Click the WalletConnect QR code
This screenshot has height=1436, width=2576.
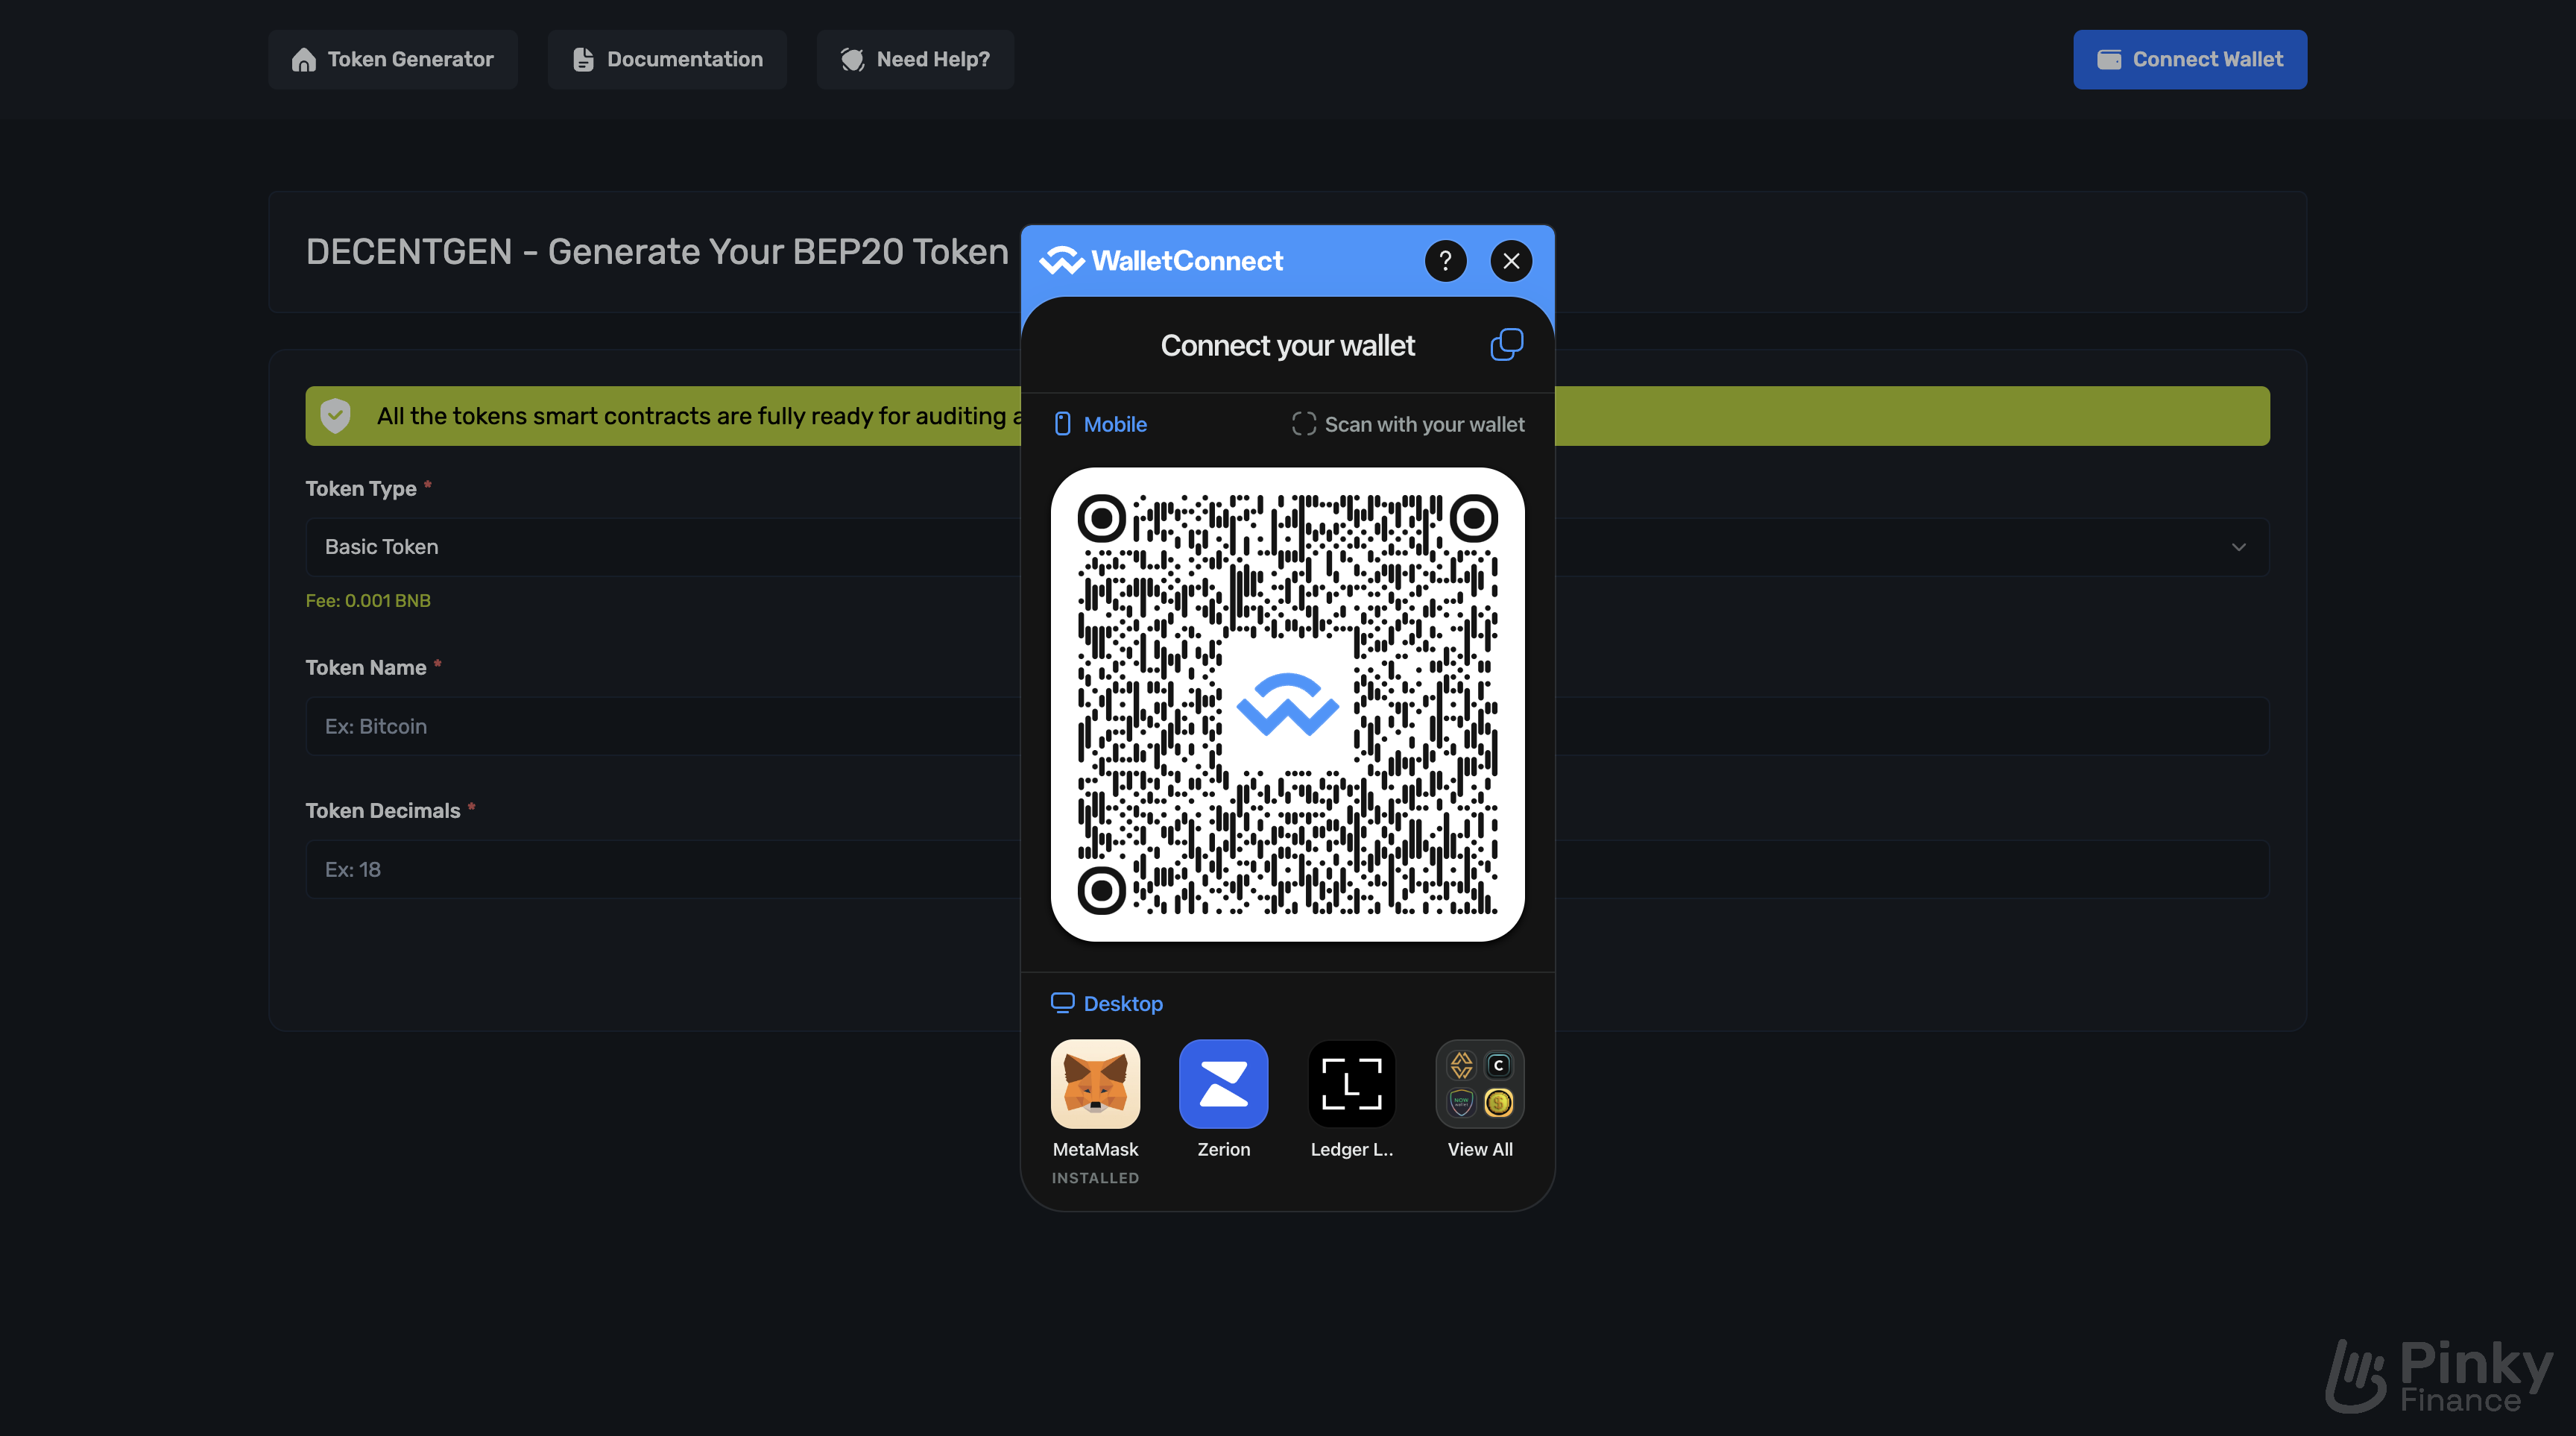1288,704
